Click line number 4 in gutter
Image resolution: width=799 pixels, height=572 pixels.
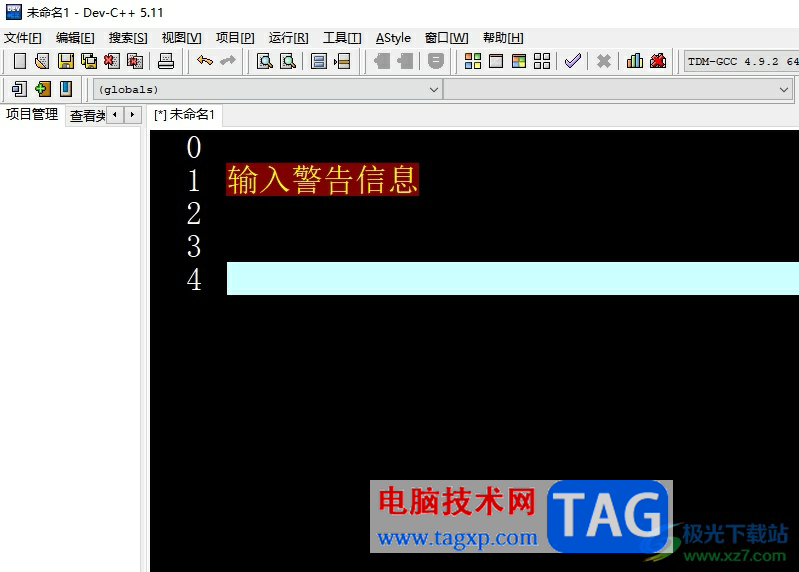194,280
